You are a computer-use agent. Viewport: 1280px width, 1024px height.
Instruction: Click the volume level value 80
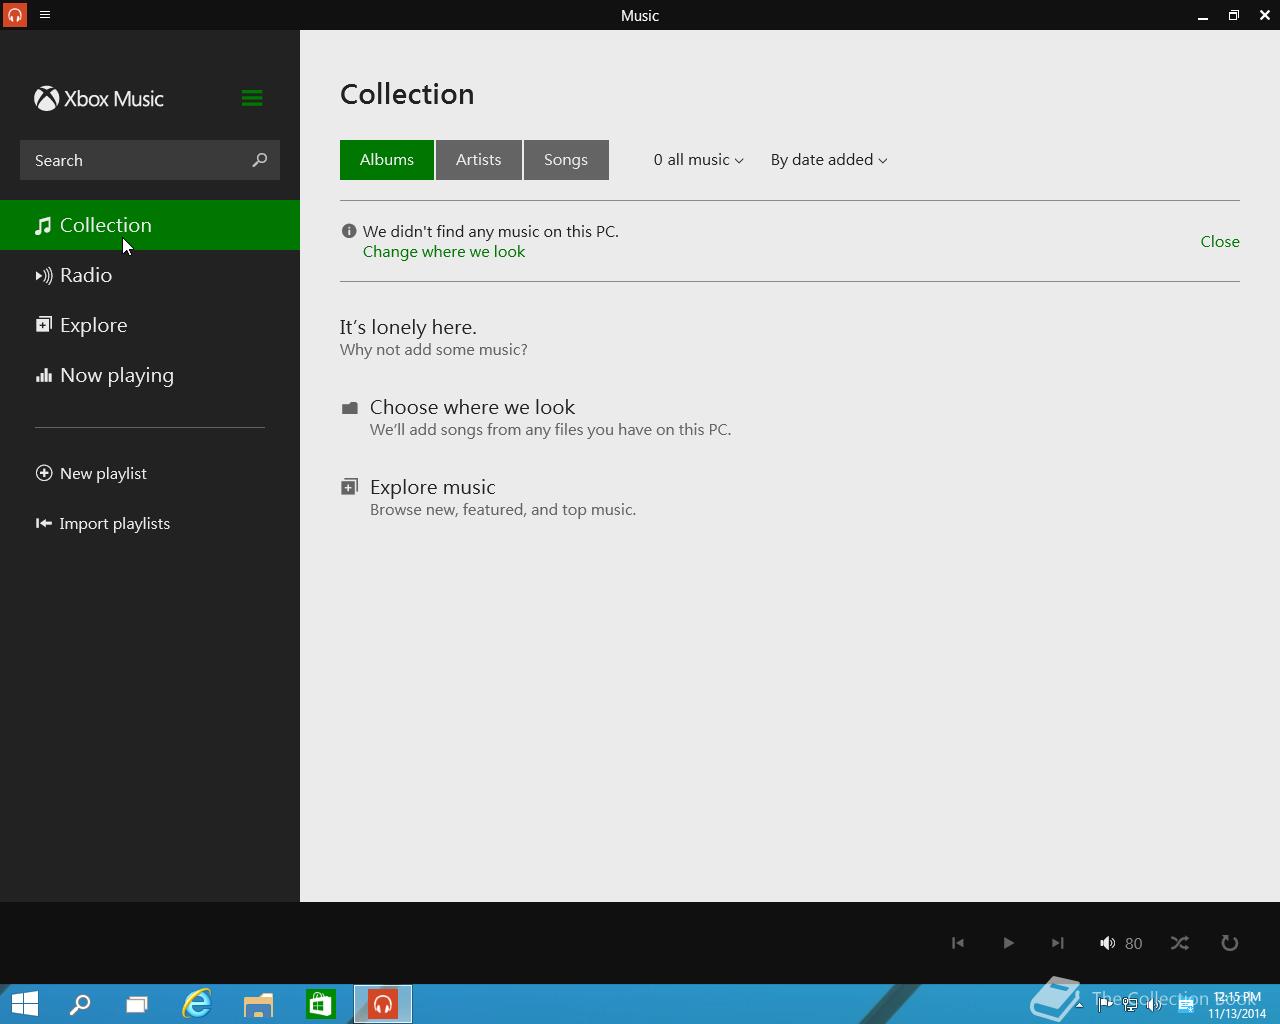click(1133, 943)
